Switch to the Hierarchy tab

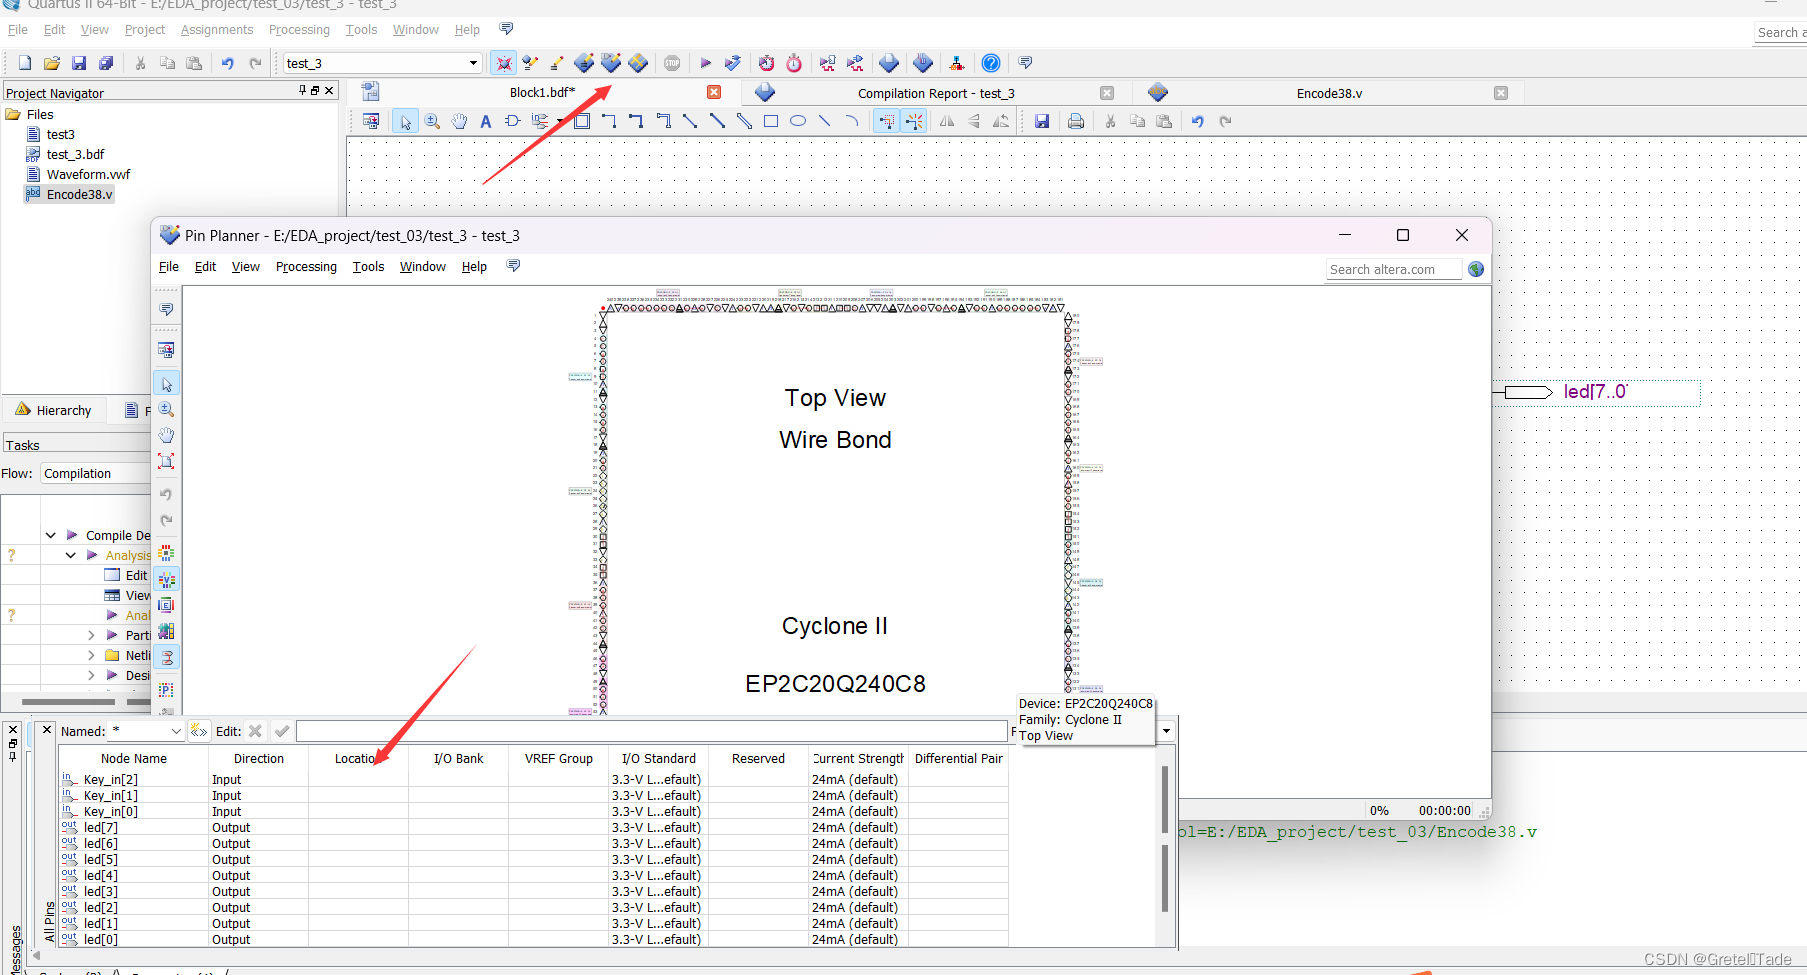click(54, 410)
